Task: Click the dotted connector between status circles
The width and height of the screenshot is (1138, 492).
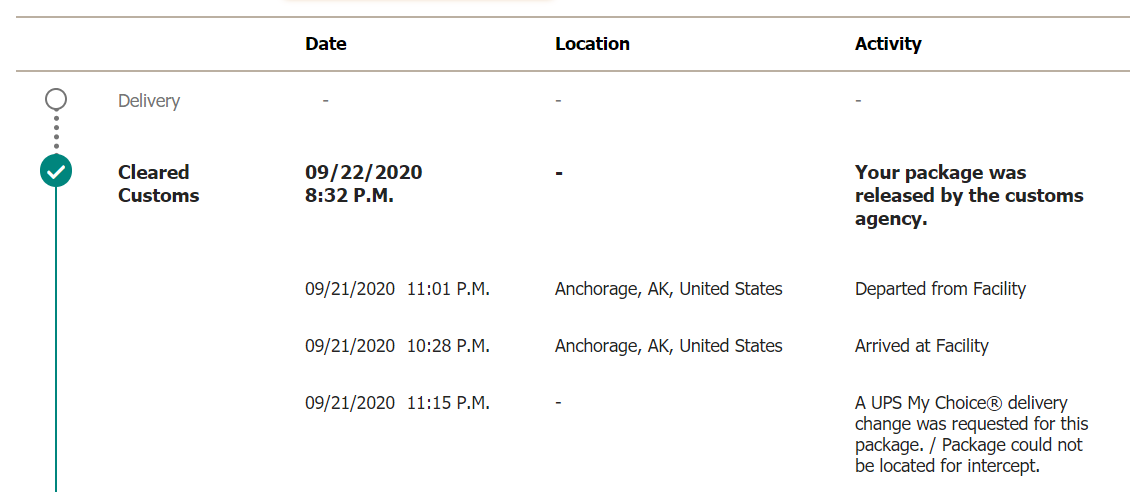Action: click(x=56, y=132)
